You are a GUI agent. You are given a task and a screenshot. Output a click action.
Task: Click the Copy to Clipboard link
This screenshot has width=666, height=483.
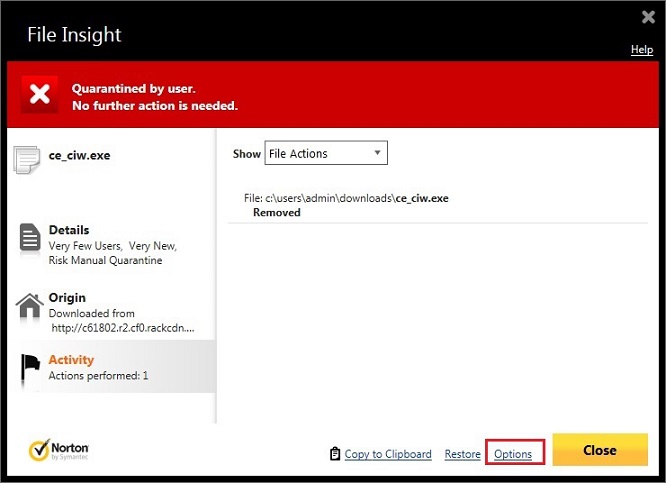tap(388, 454)
